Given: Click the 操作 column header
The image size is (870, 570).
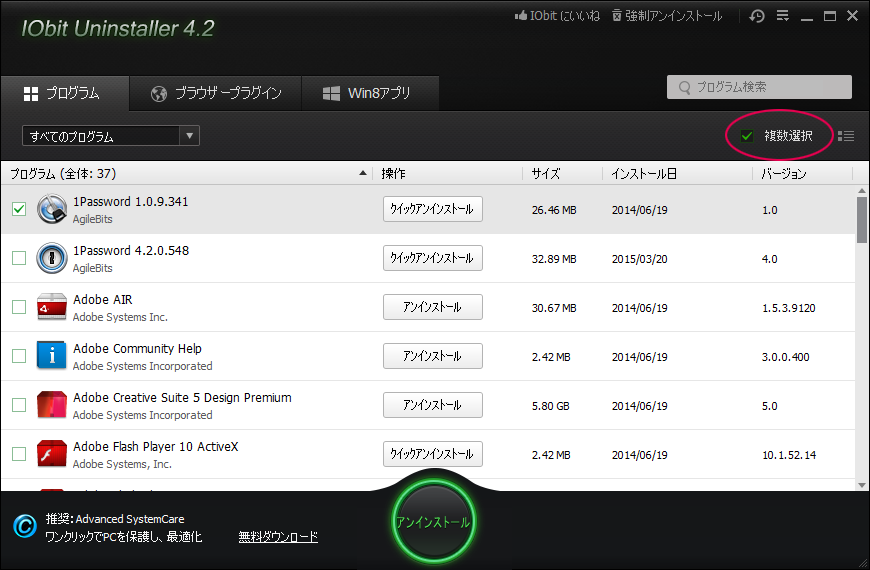Looking at the screenshot, I should [x=447, y=174].
